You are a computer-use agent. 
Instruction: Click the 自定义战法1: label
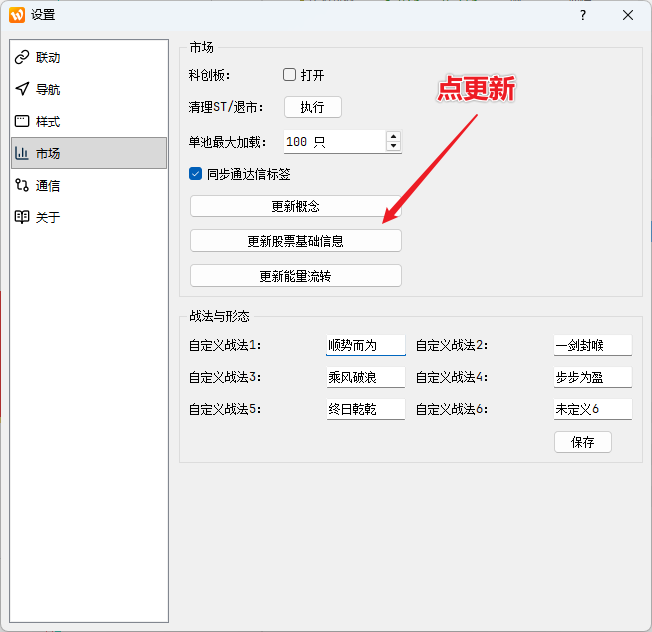225,346
